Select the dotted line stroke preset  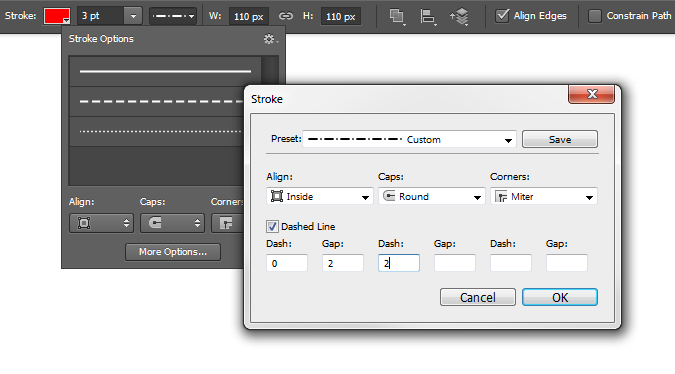pyautogui.click(x=160, y=131)
